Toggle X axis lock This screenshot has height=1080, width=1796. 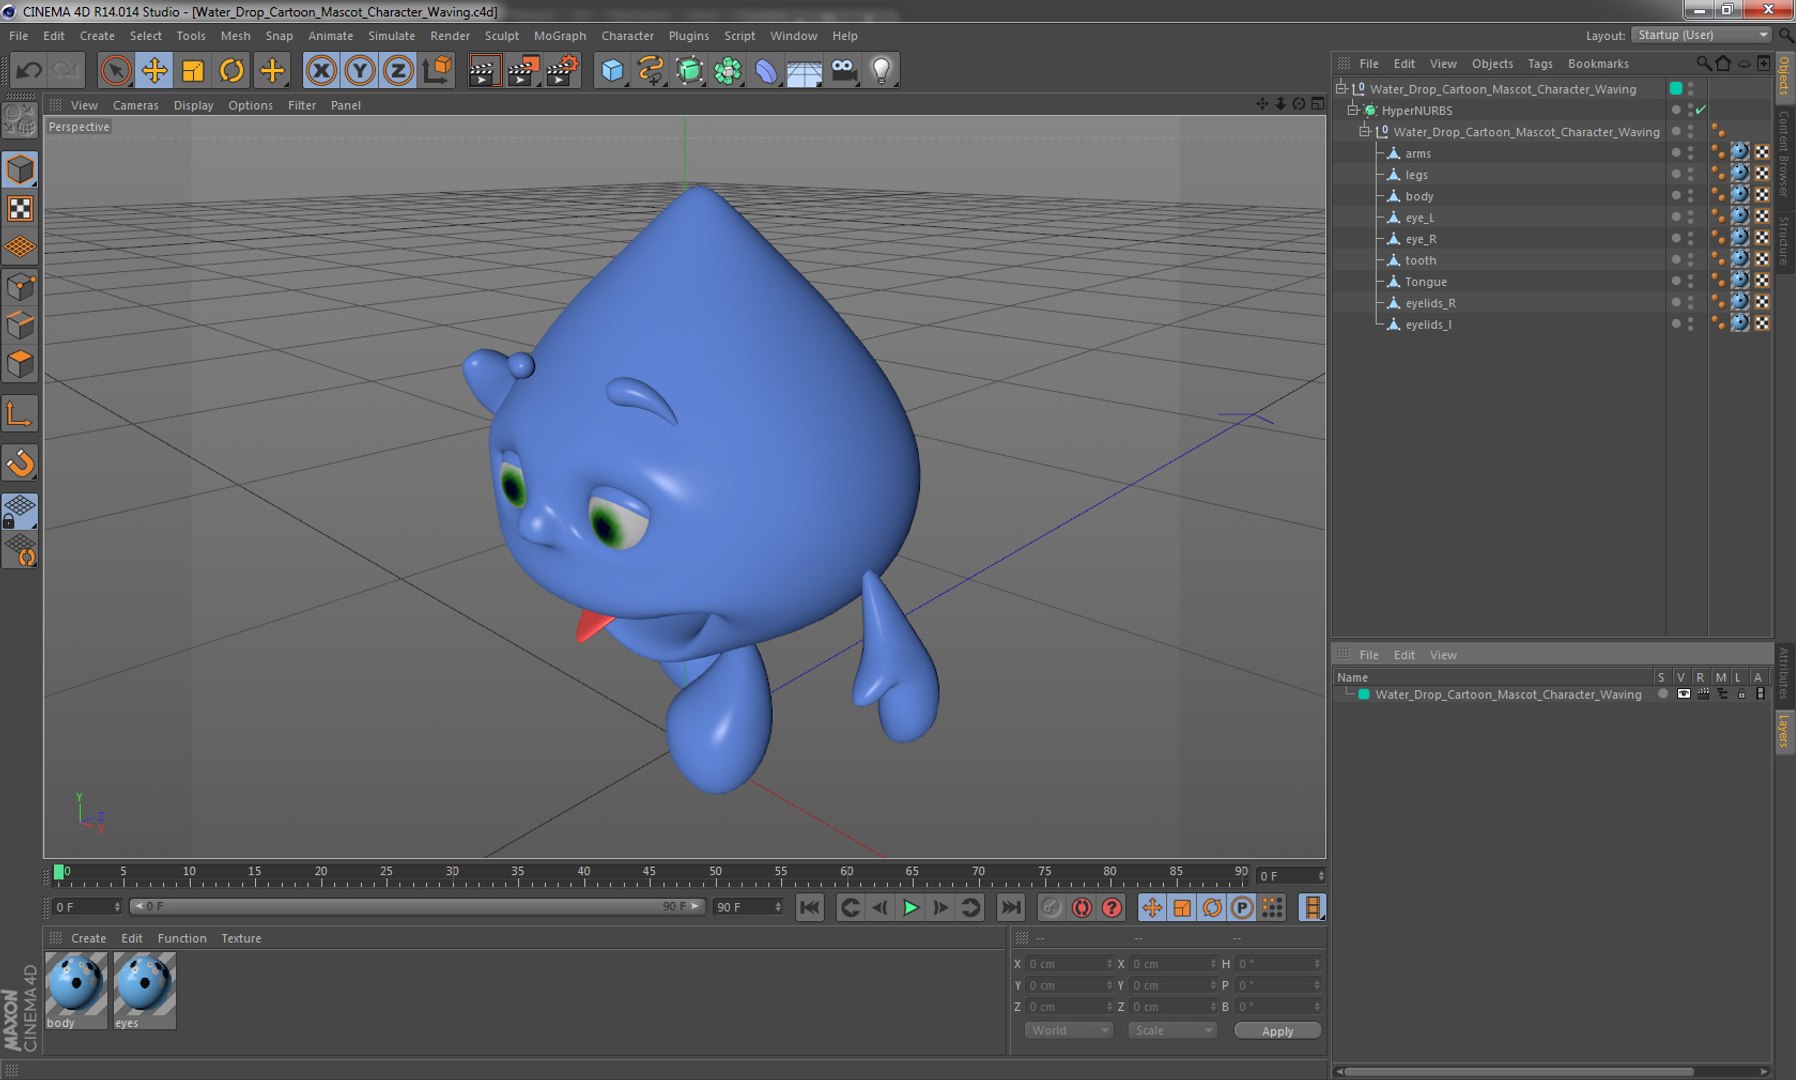click(x=321, y=70)
